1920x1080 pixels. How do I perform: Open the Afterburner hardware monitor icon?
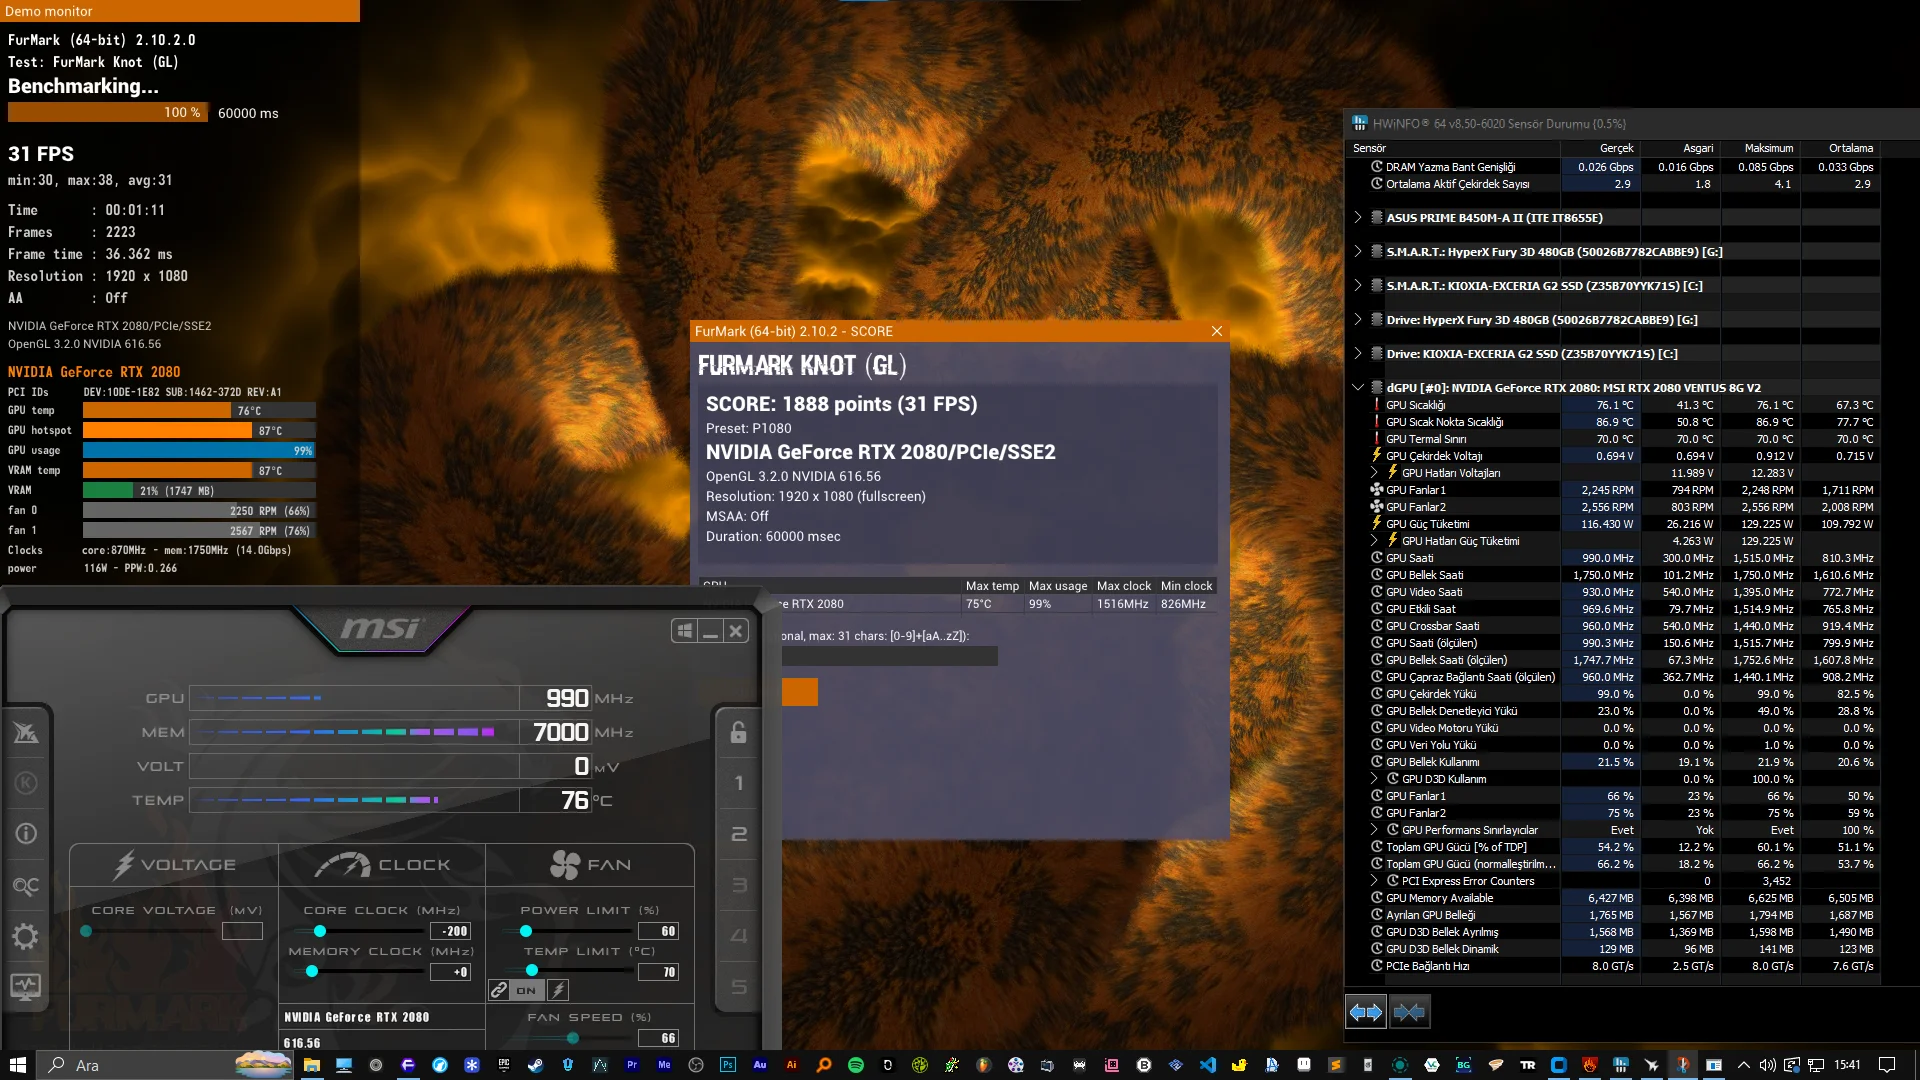pyautogui.click(x=26, y=987)
